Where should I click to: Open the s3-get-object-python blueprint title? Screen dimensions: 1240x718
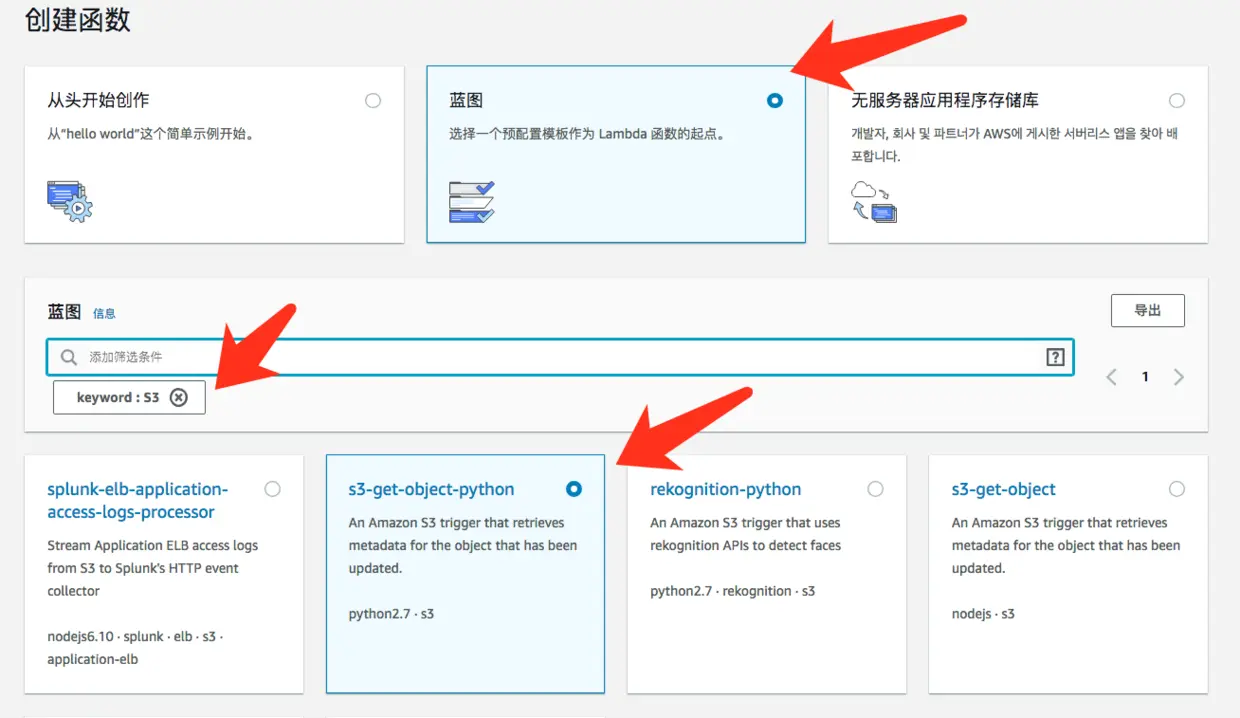(431, 489)
